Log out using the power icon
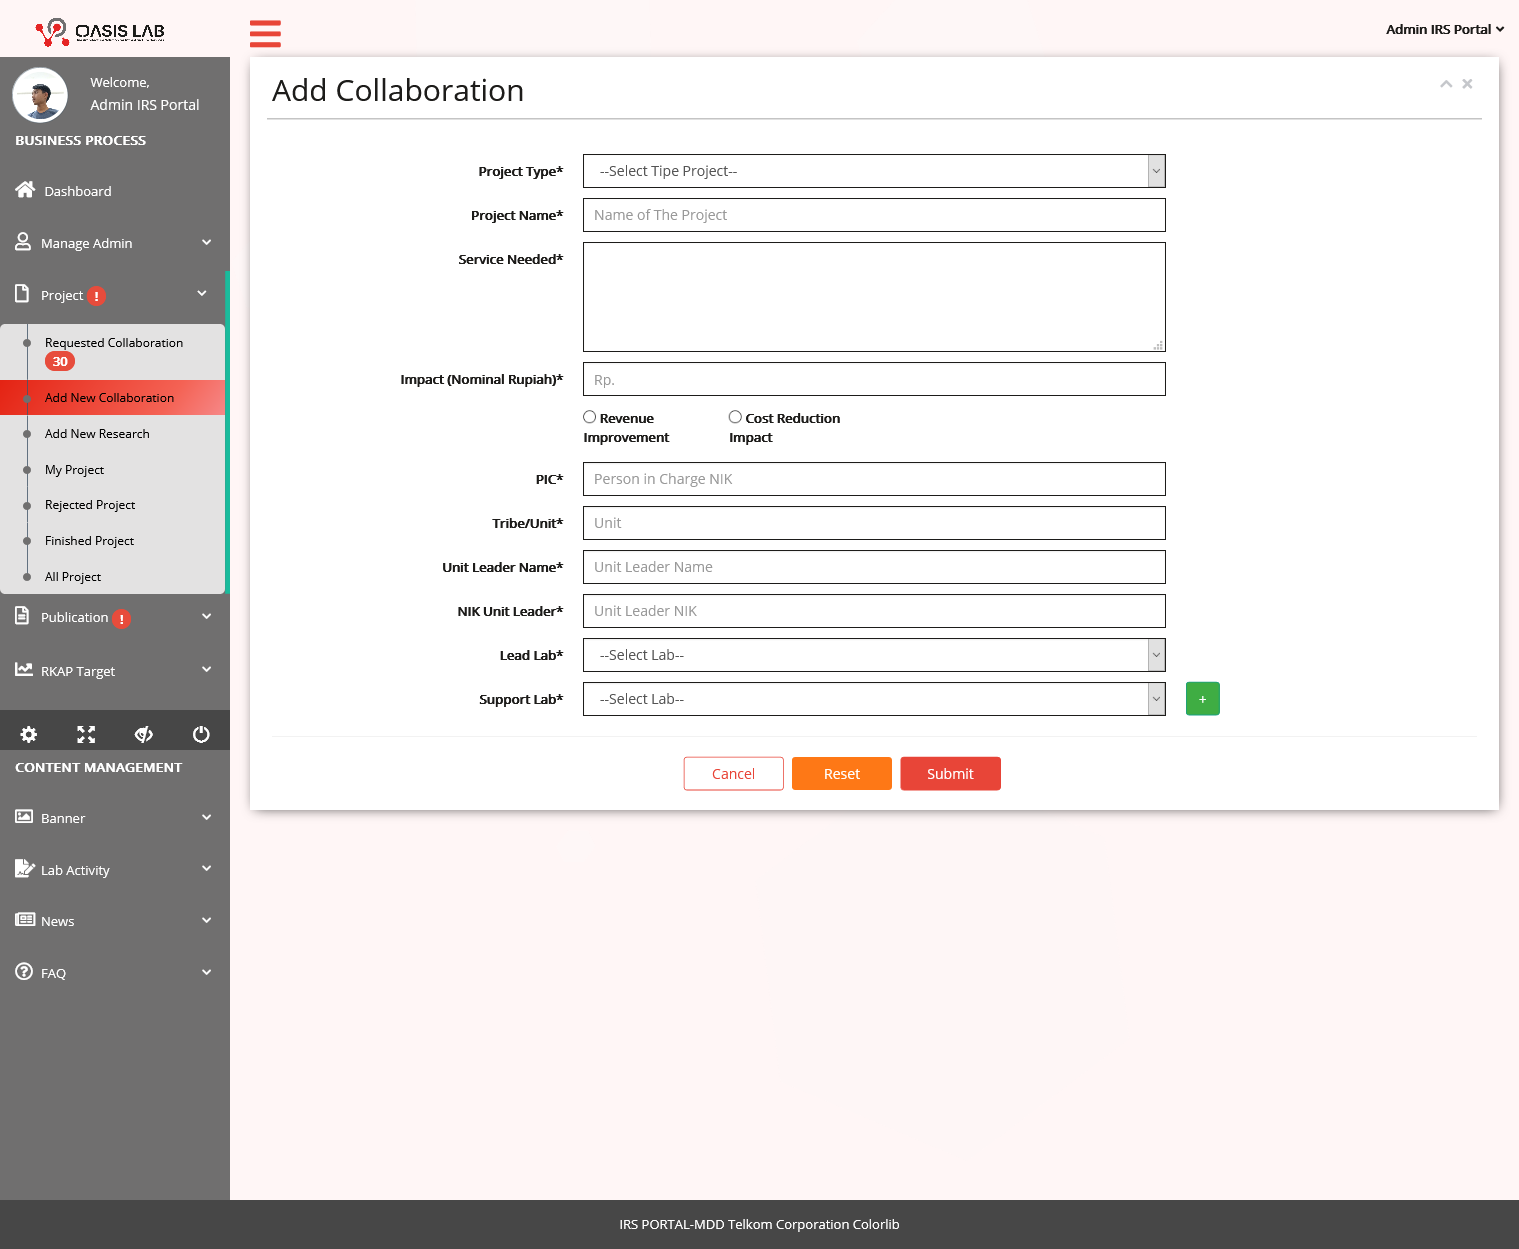1519x1249 pixels. coord(201,734)
